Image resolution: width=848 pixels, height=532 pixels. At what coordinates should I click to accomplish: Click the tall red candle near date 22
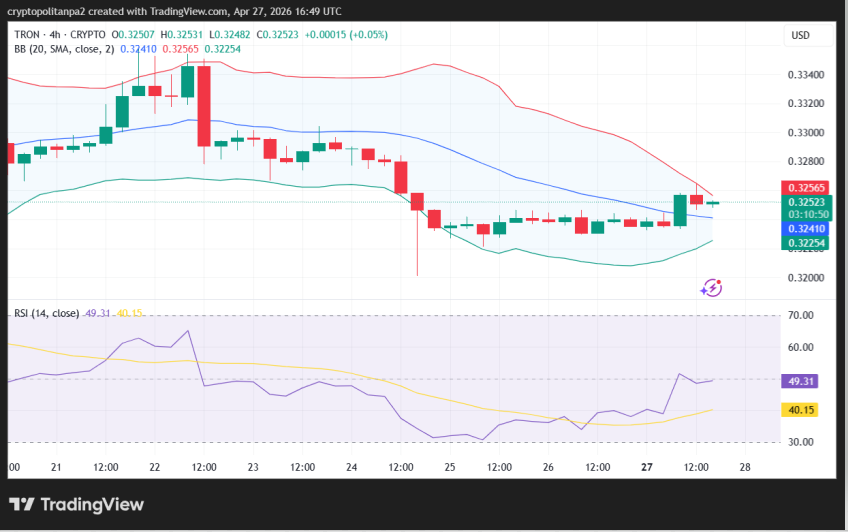point(204,105)
